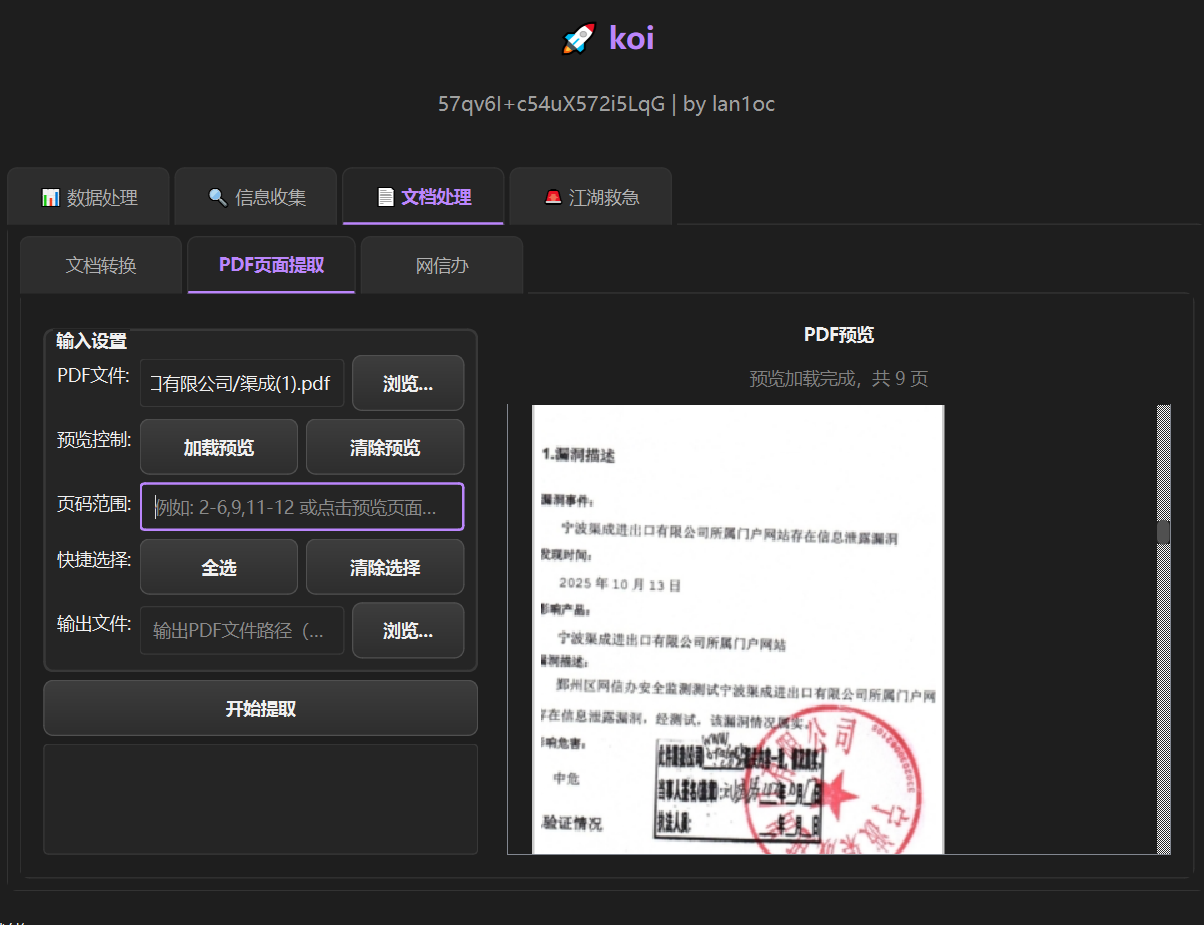Open the 网信办 sub-tab
The image size is (1204, 925).
coord(442,265)
